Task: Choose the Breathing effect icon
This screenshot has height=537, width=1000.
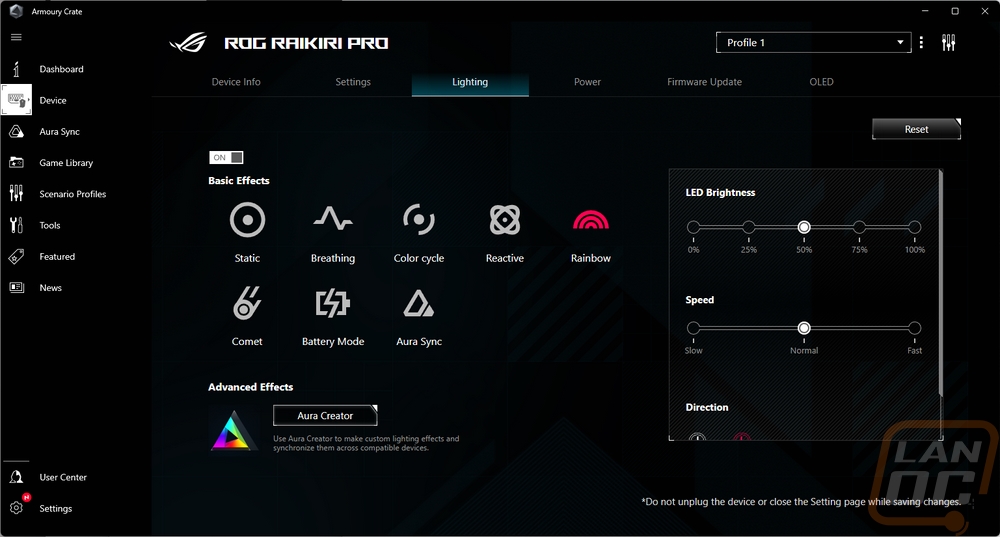Action: click(x=332, y=220)
